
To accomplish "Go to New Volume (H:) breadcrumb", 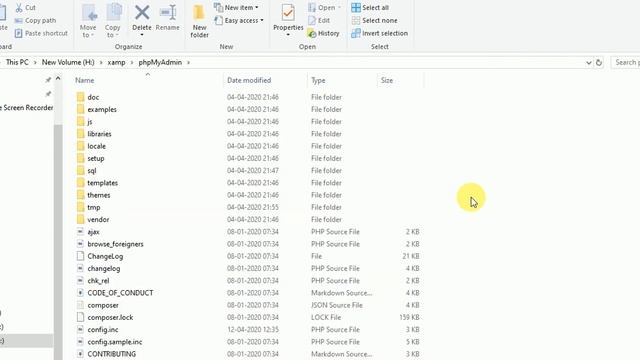I will tap(68, 62).
